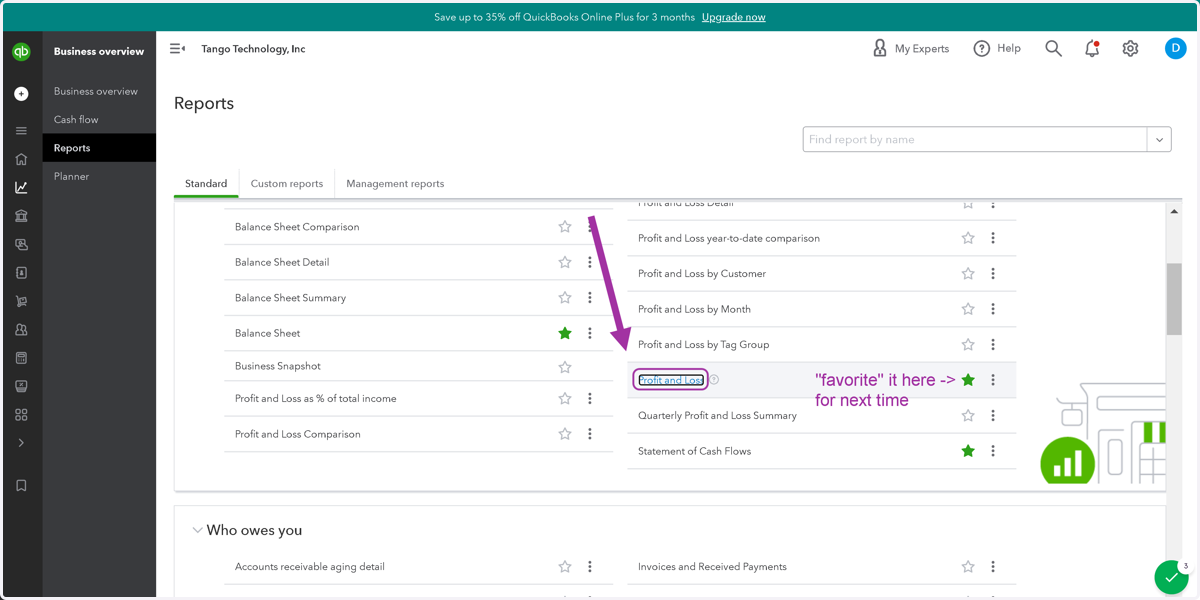The image size is (1200, 600).
Task: Switch to the Custom reports tab
Action: [287, 184]
